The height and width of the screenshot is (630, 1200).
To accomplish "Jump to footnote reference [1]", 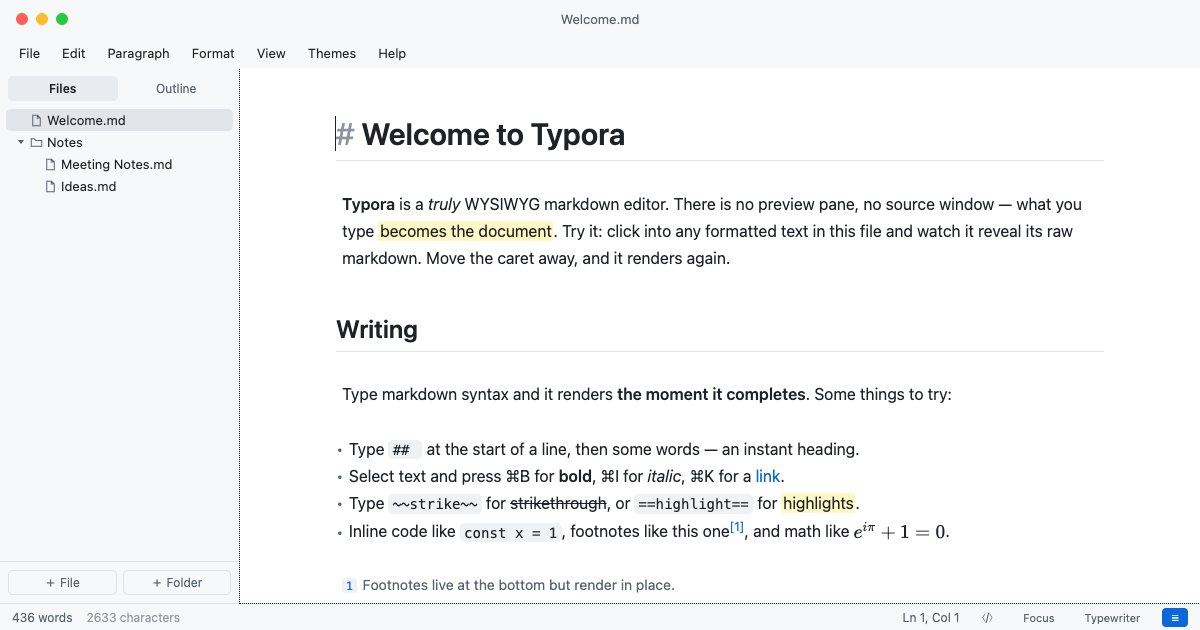I will [737, 527].
